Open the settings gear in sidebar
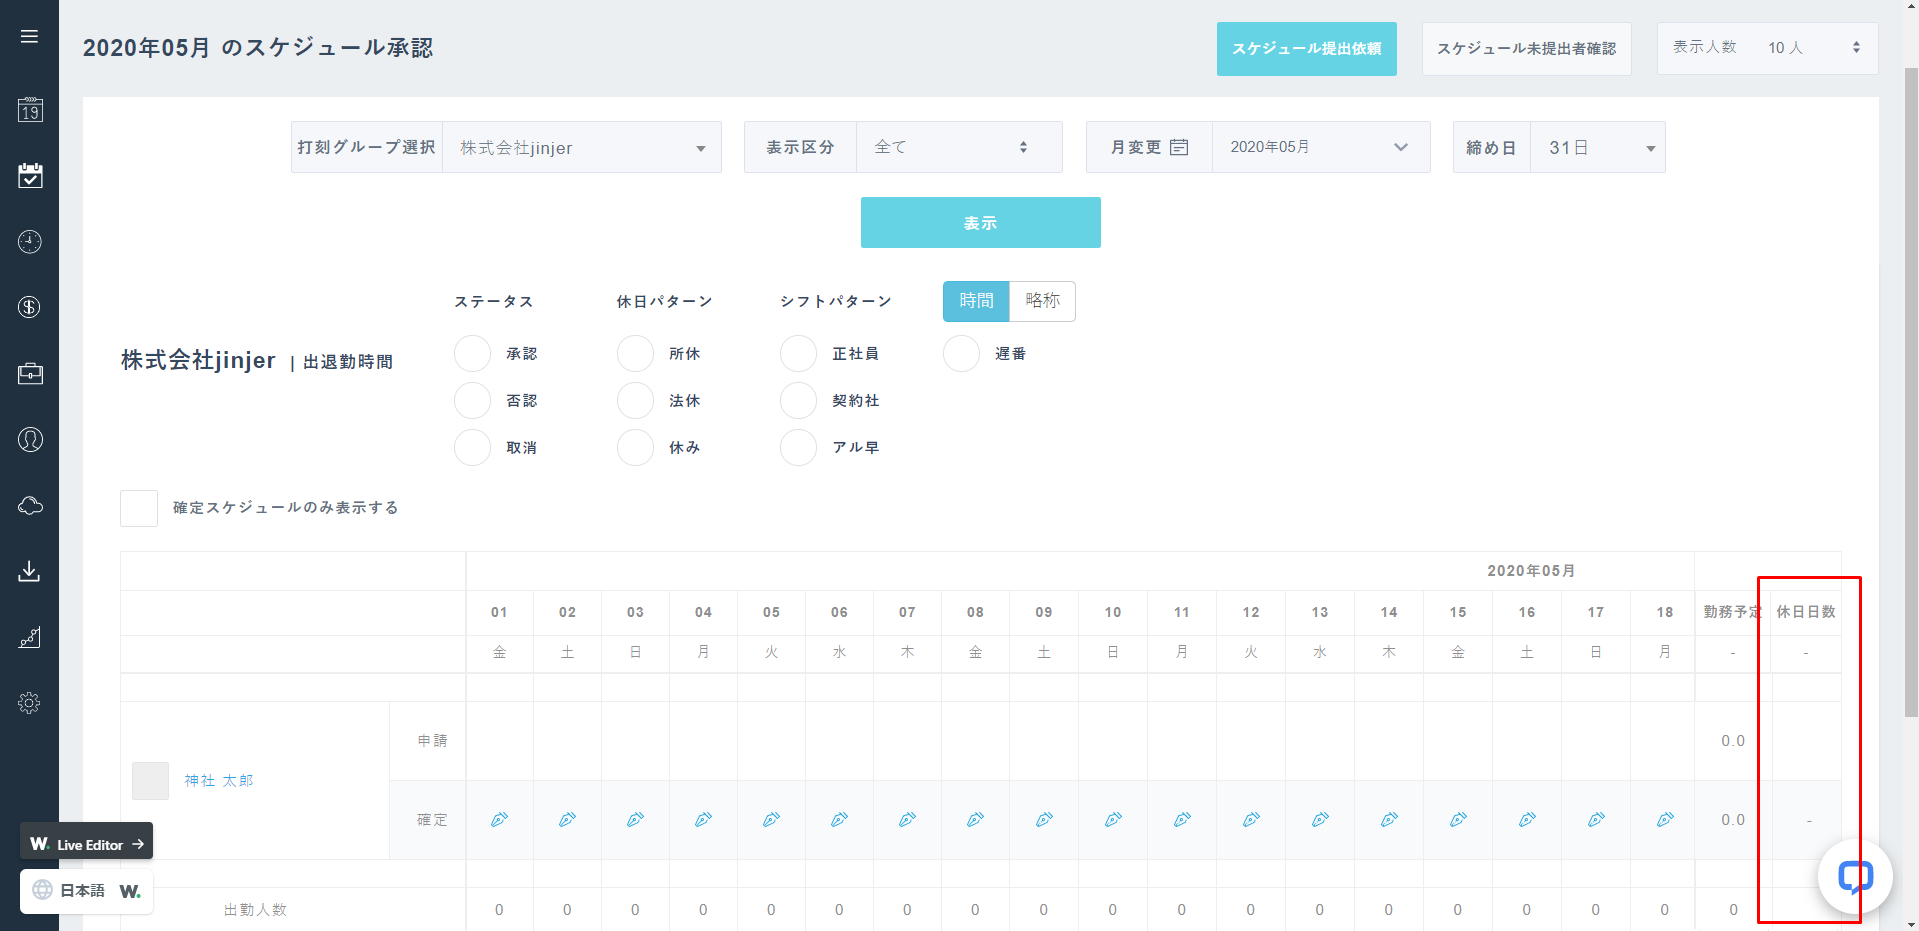The image size is (1919, 931). pyautogui.click(x=30, y=703)
